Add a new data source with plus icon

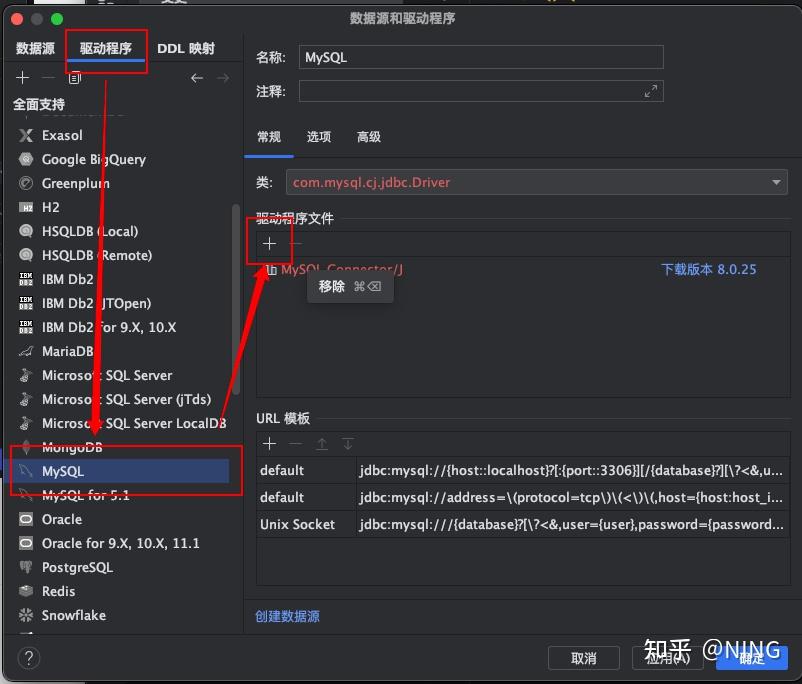pyautogui.click(x=22, y=78)
